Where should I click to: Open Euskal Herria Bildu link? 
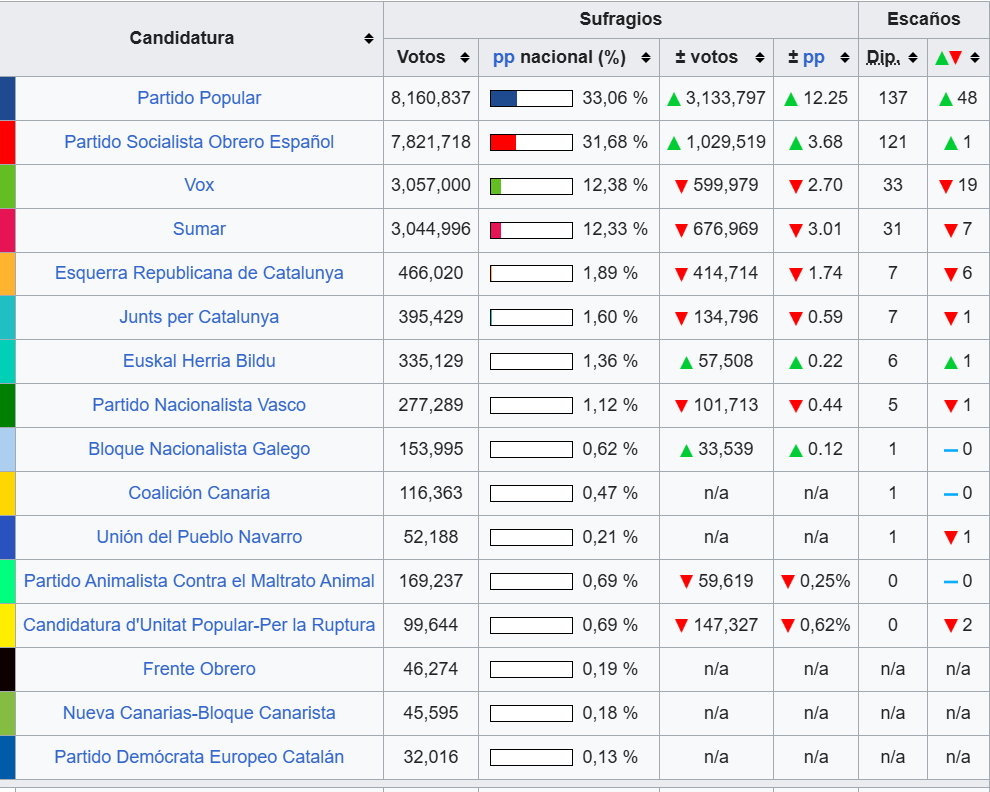point(199,361)
